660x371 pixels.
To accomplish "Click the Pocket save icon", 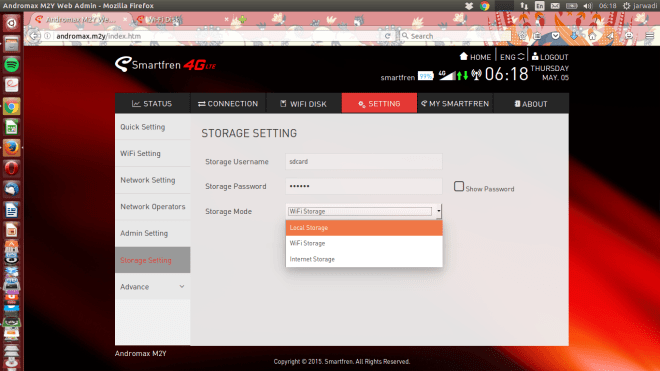I will click(556, 36).
